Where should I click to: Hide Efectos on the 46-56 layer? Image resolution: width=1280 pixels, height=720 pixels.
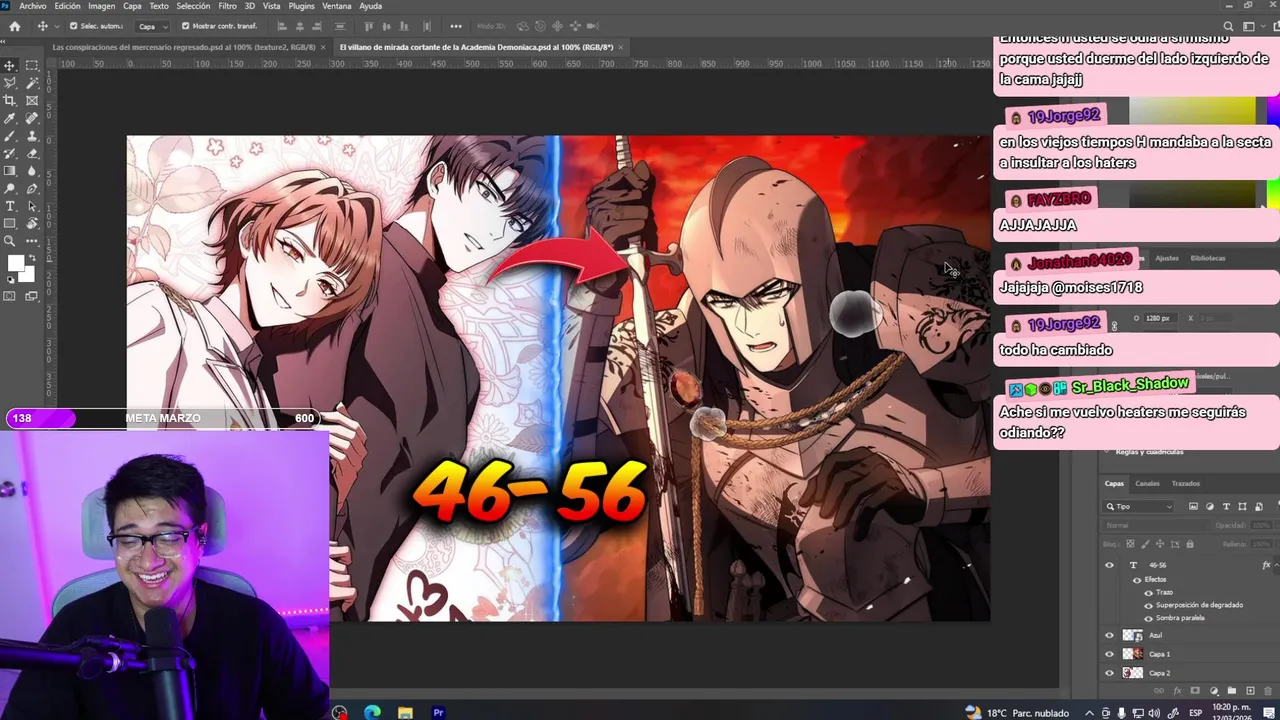coord(1137,580)
